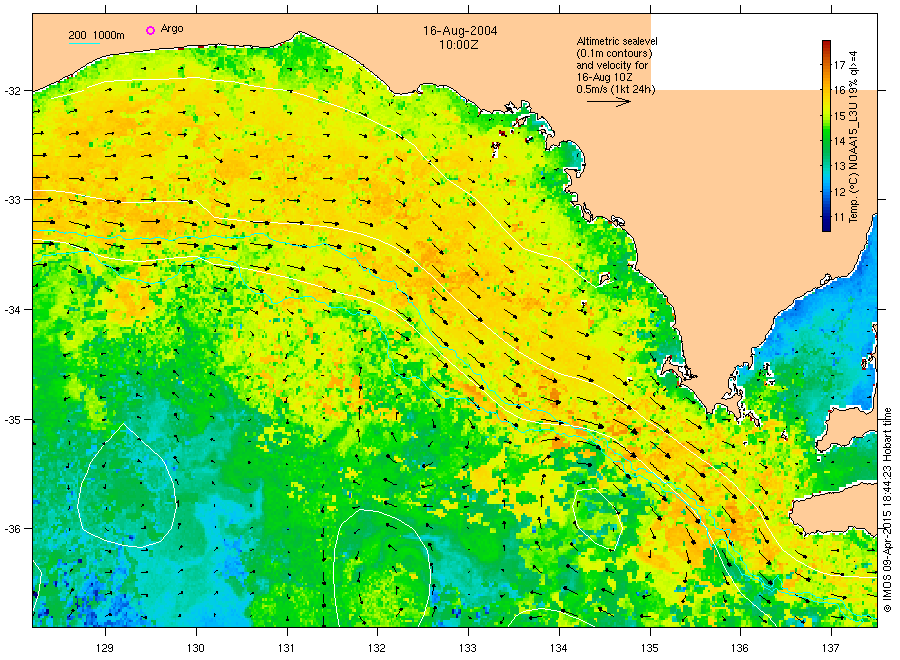The image size is (900, 660).
Task: Click the IMOS copyright timestamp text
Action: point(887,510)
